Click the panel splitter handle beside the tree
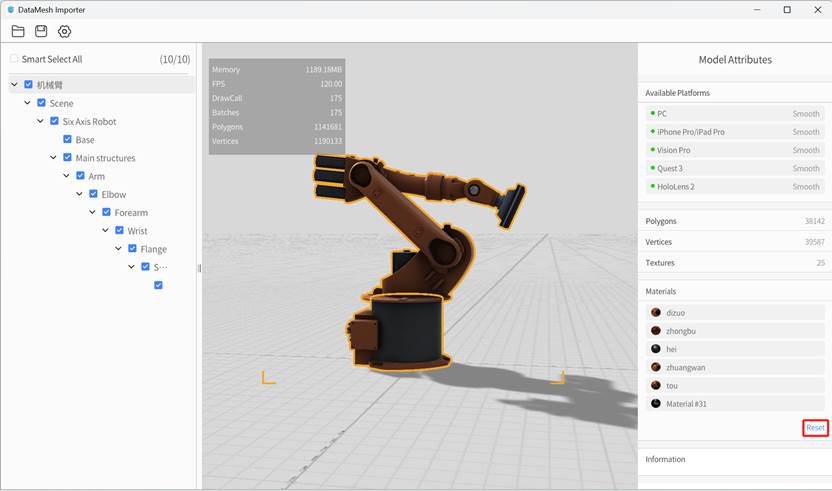Viewport: 832px width, 491px height. pos(200,268)
